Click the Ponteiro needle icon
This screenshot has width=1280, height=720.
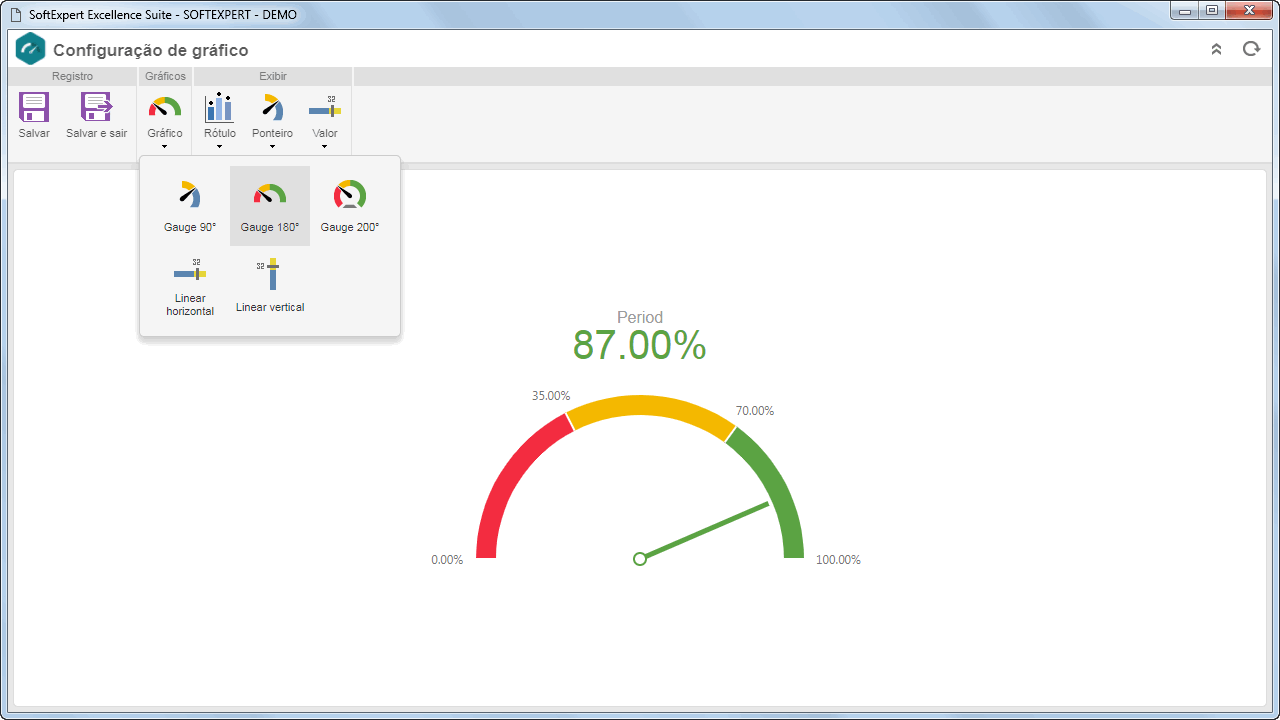click(x=272, y=107)
